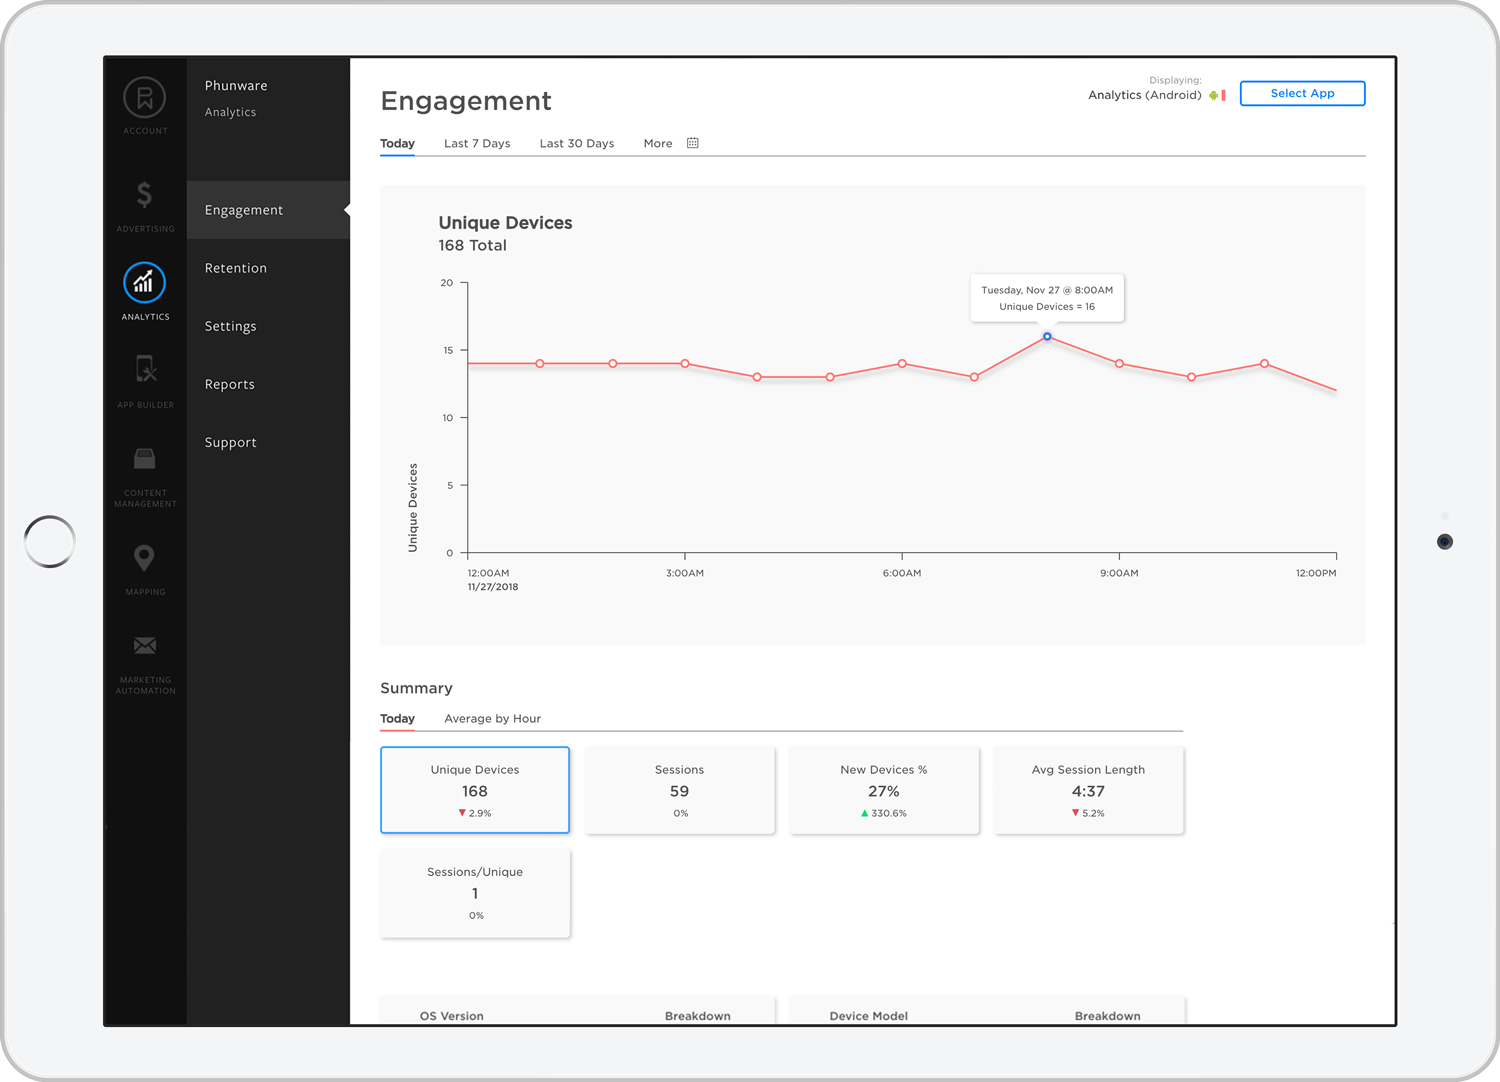
Task: Open Mapping via the pin icon
Action: click(144, 558)
